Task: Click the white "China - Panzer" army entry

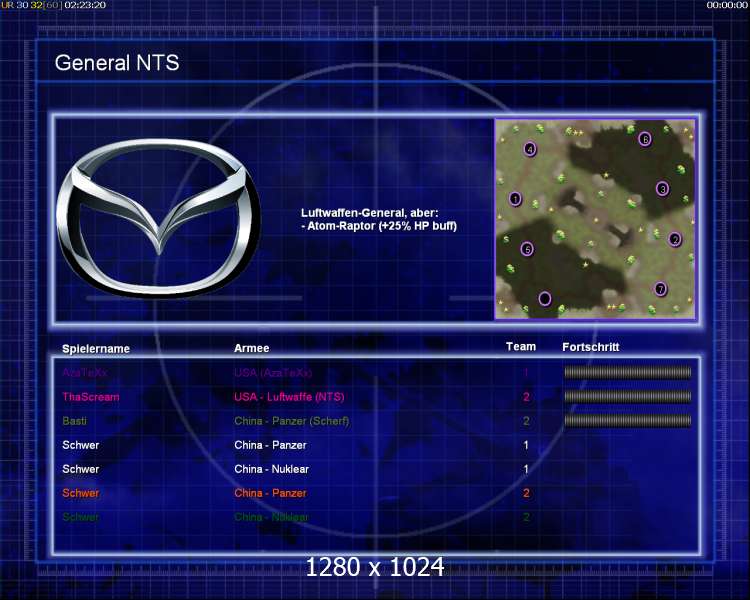Action: pyautogui.click(x=270, y=445)
